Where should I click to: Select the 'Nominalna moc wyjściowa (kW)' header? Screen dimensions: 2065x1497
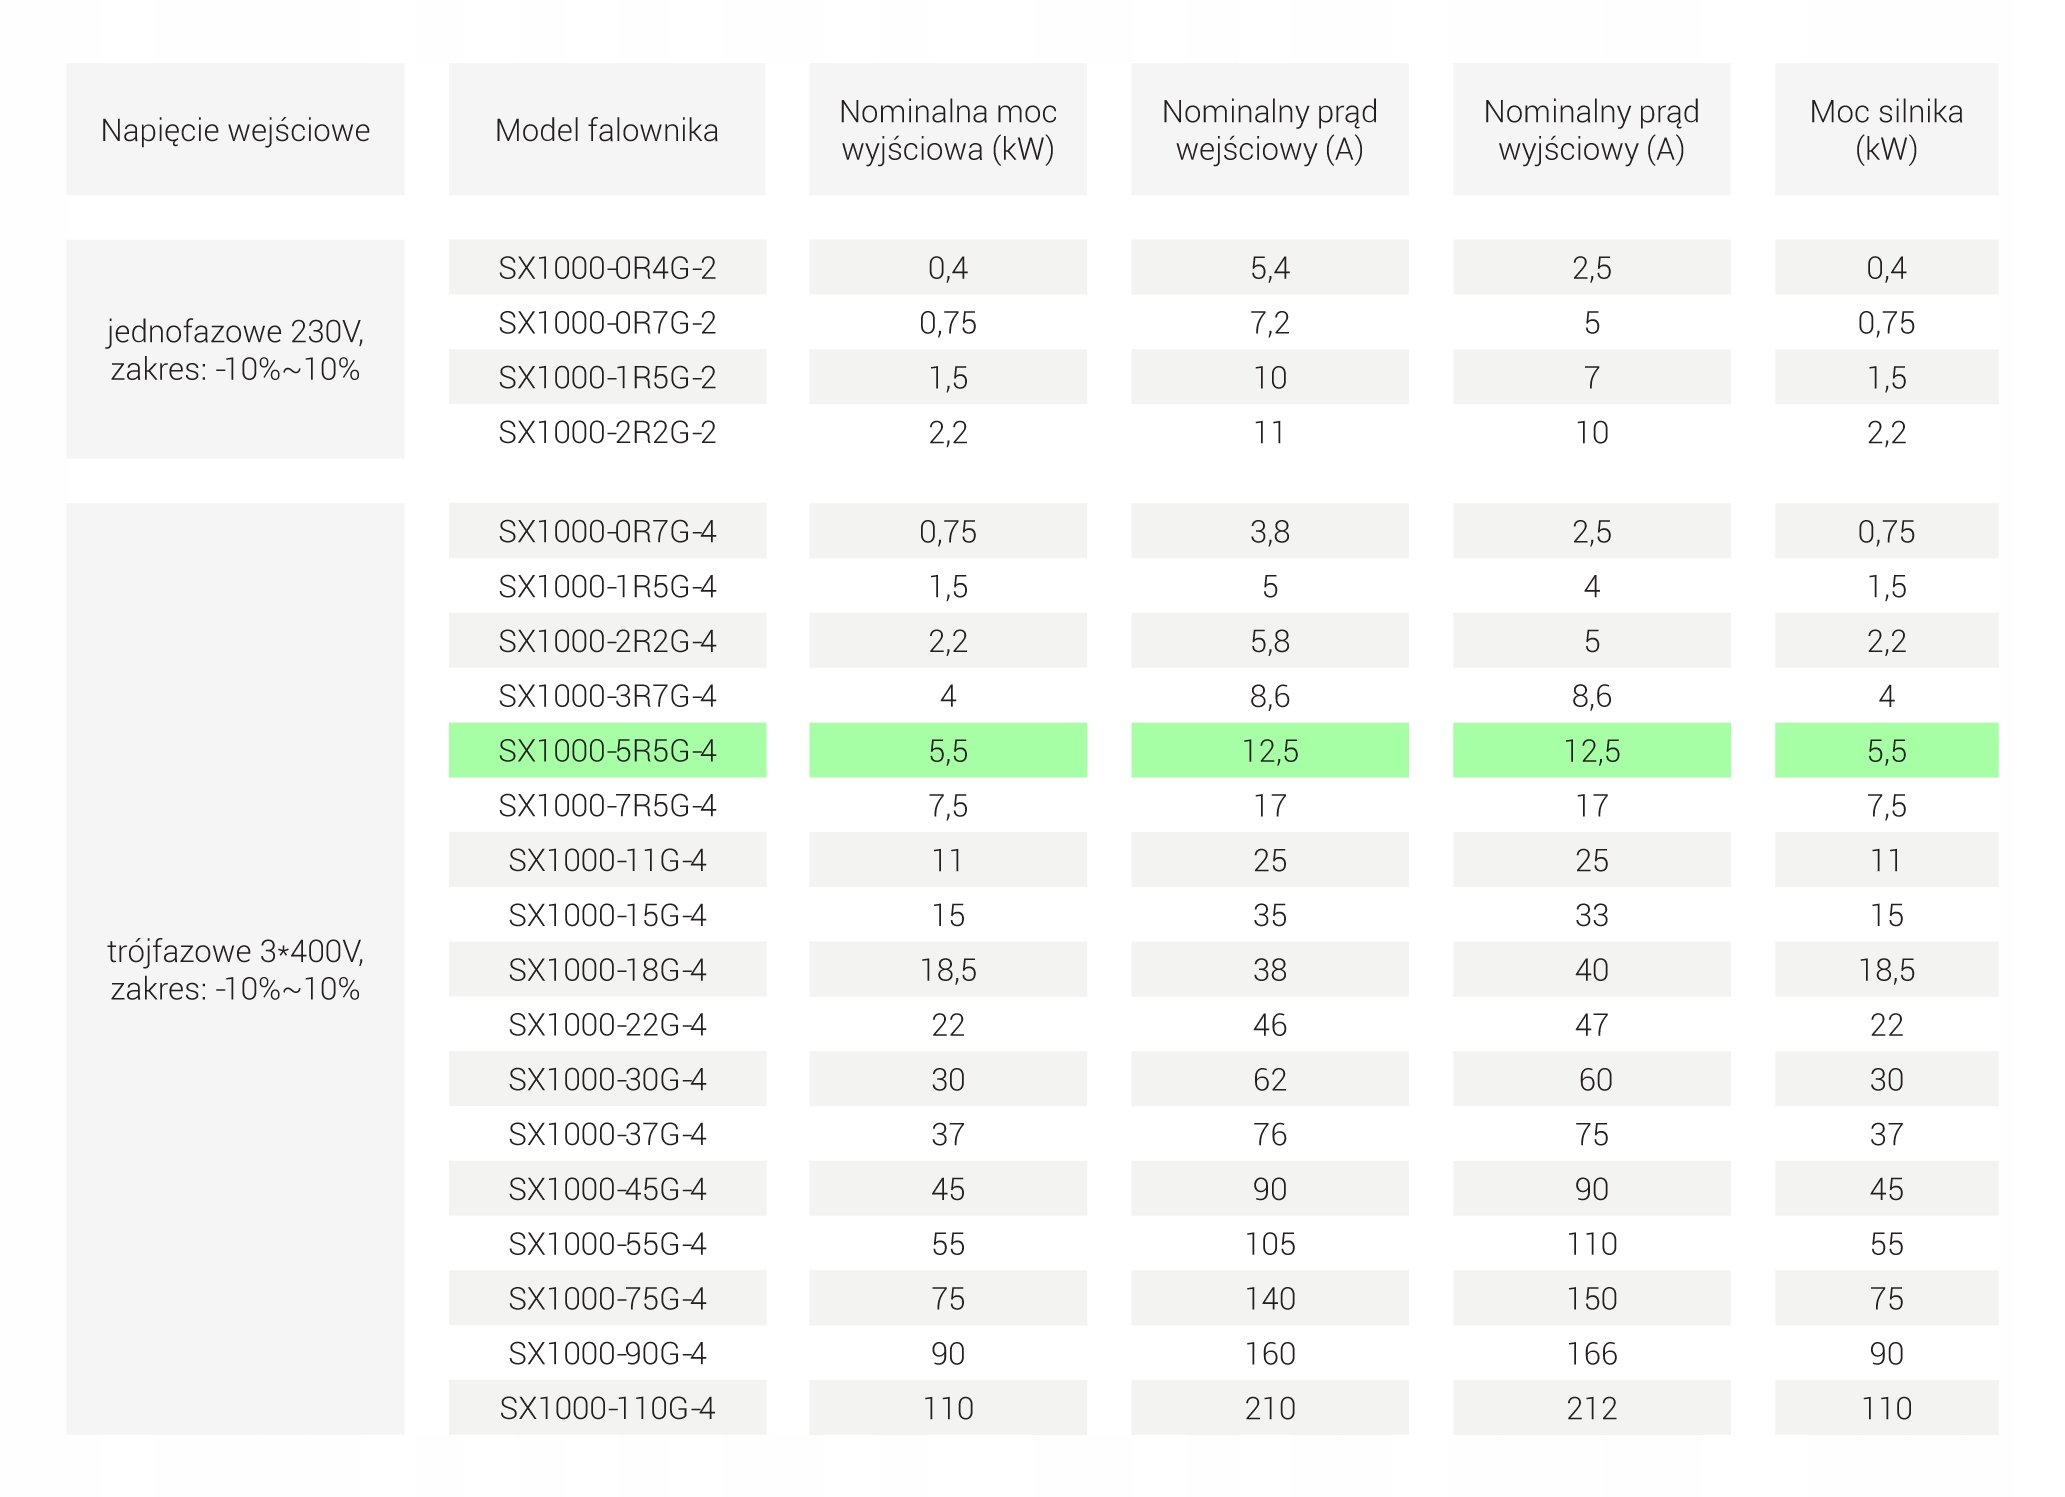pyautogui.click(x=947, y=130)
